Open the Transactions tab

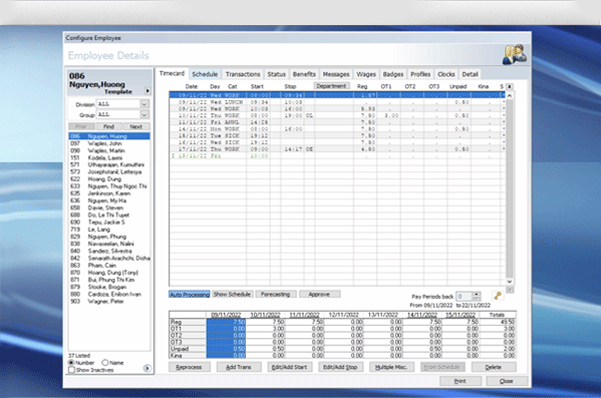click(x=243, y=74)
